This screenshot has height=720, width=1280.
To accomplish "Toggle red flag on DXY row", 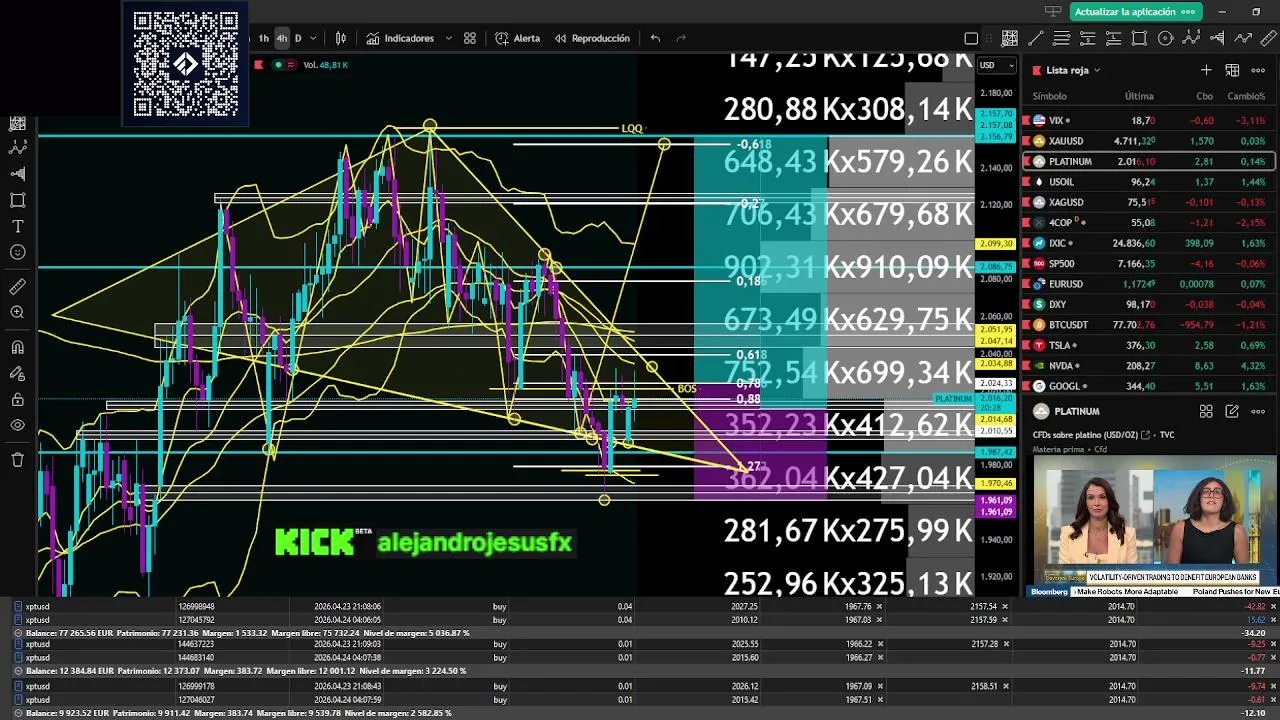I will pos(1026,304).
